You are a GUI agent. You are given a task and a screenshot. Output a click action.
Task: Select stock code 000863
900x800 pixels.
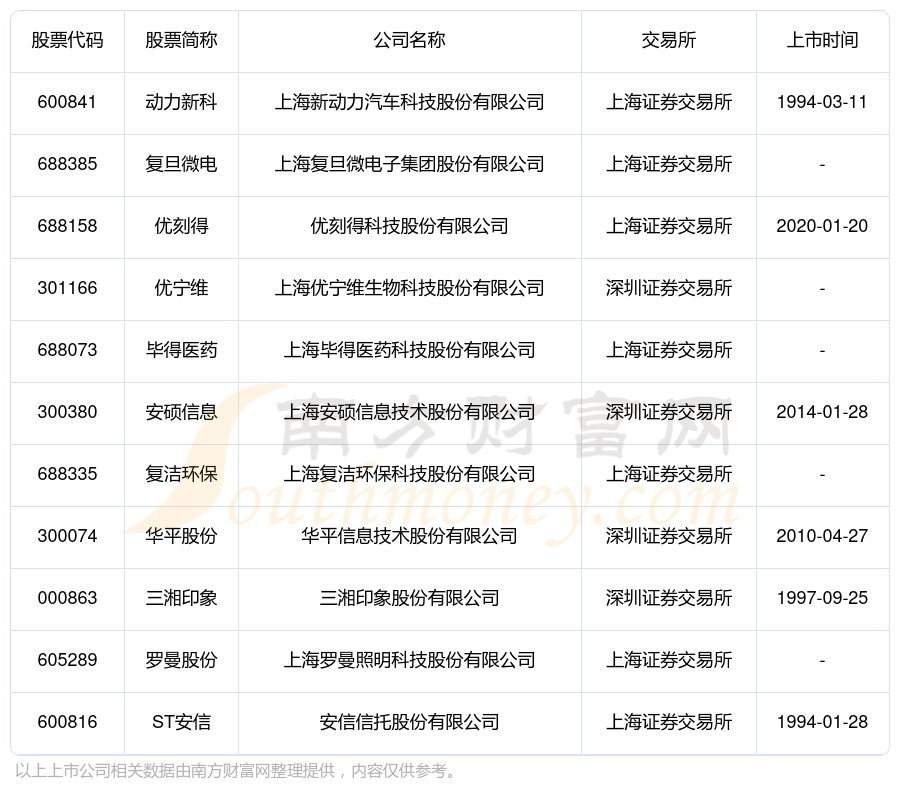(67, 598)
